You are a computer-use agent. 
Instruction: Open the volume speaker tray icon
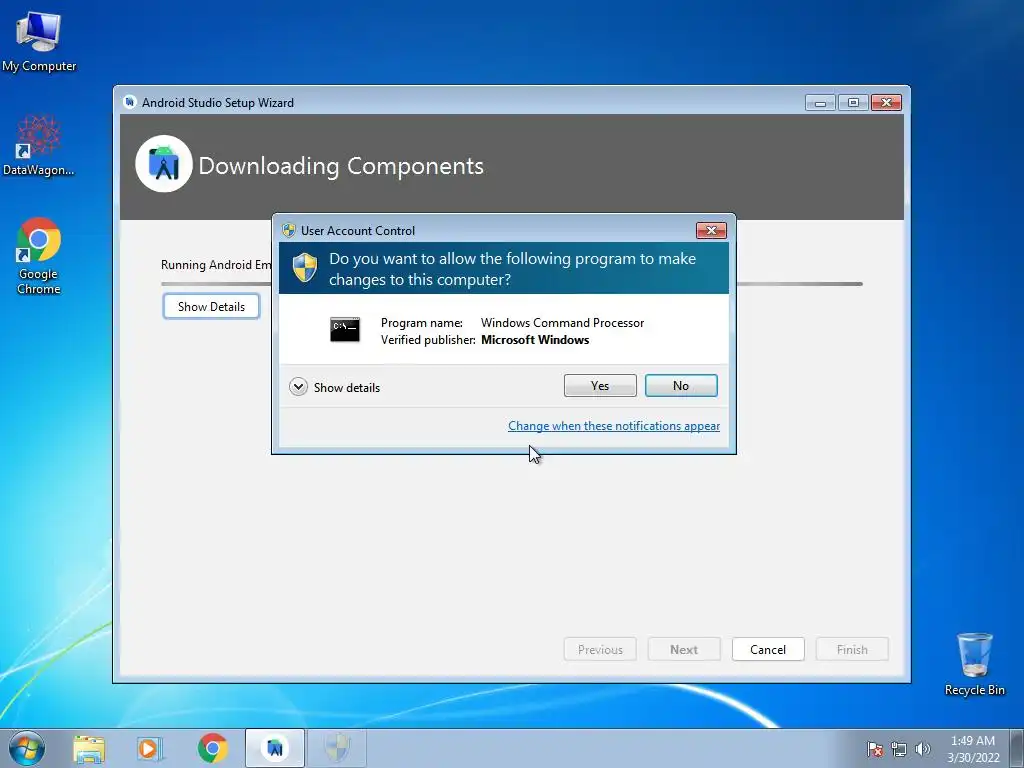coord(923,749)
